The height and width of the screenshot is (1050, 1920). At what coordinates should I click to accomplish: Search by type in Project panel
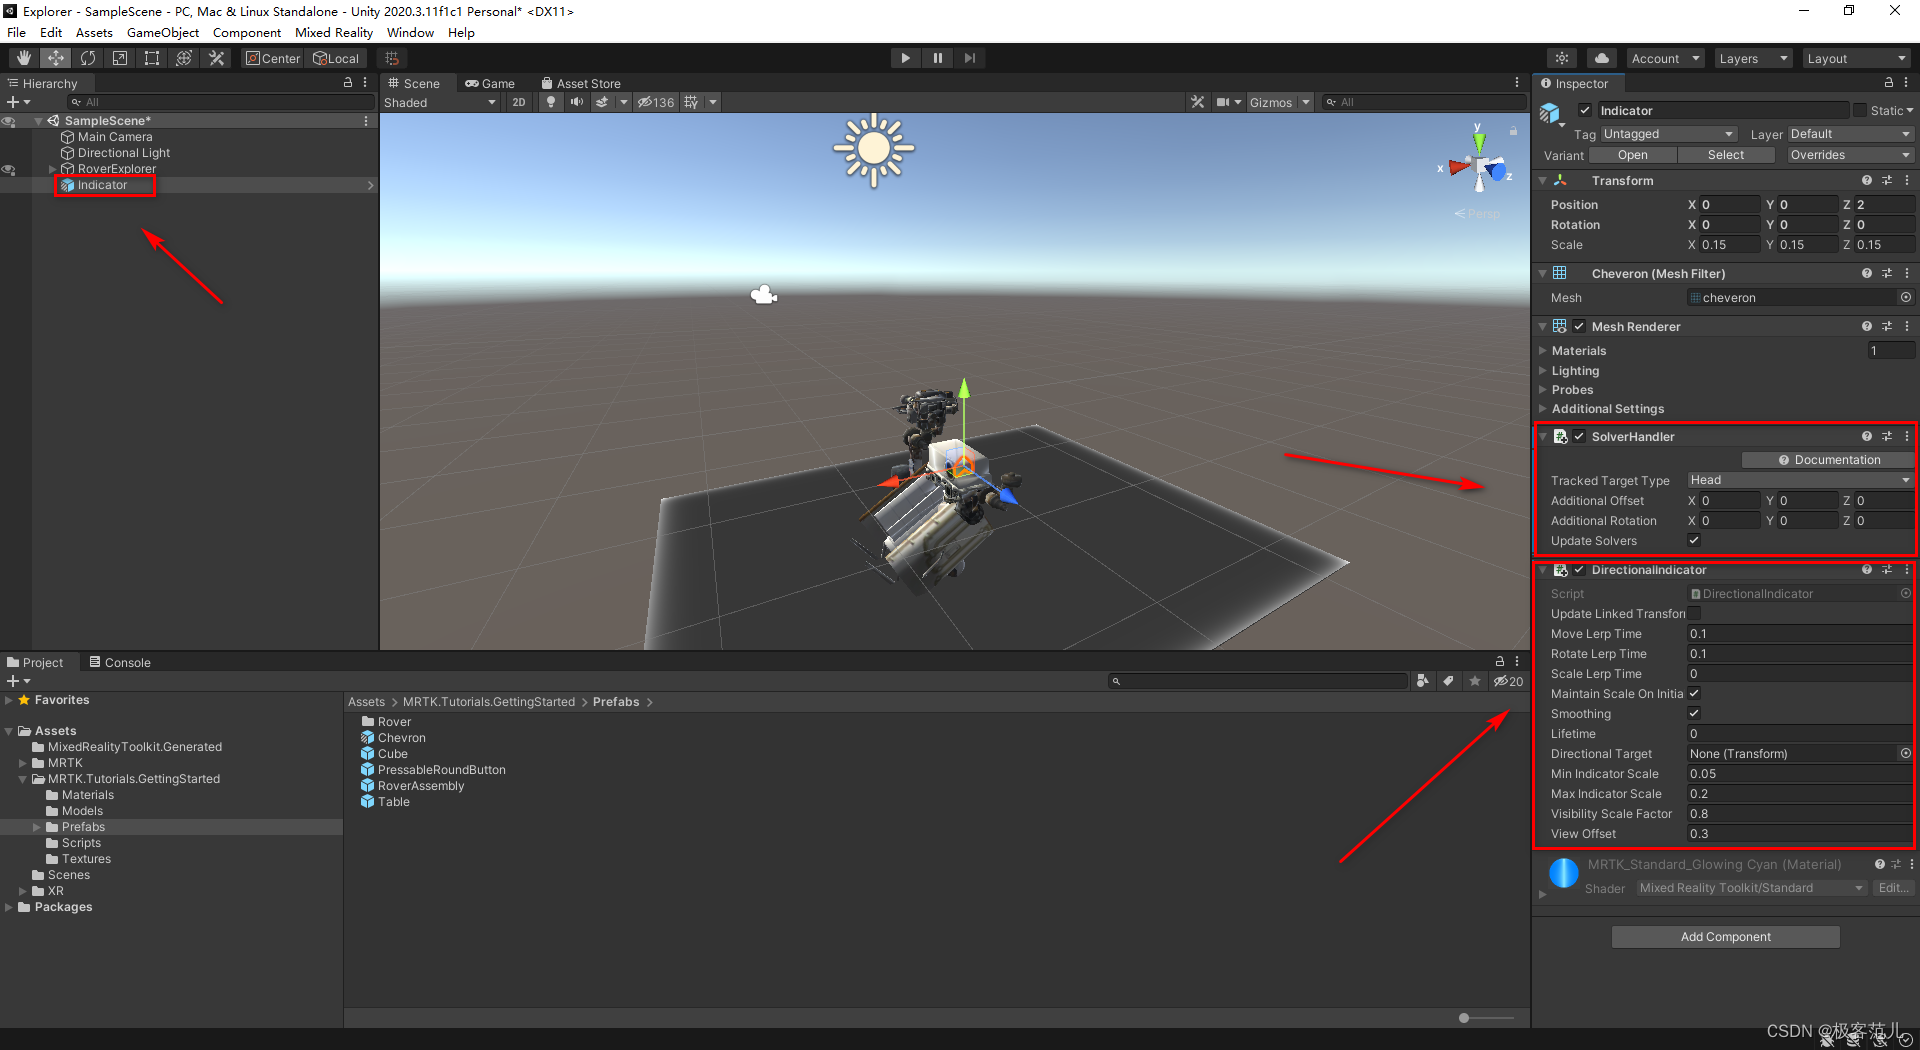click(x=1423, y=681)
